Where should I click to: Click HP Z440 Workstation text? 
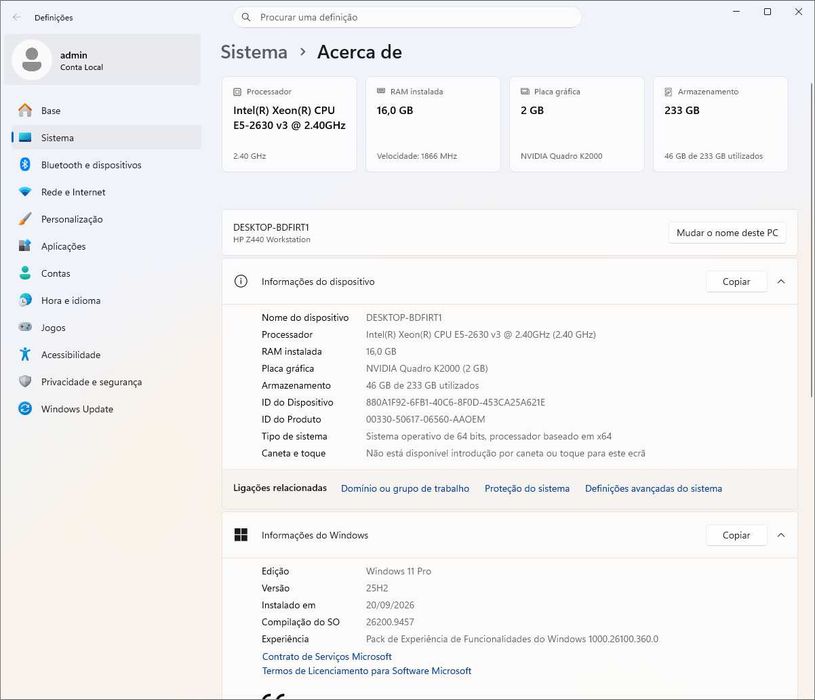coord(271,239)
